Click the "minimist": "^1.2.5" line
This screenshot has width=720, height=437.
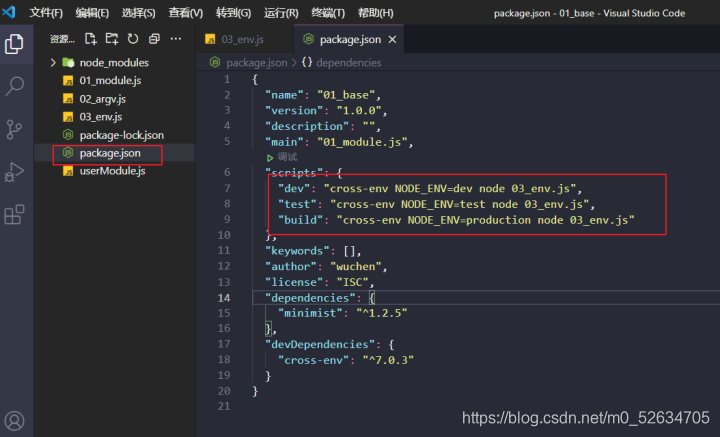point(343,313)
